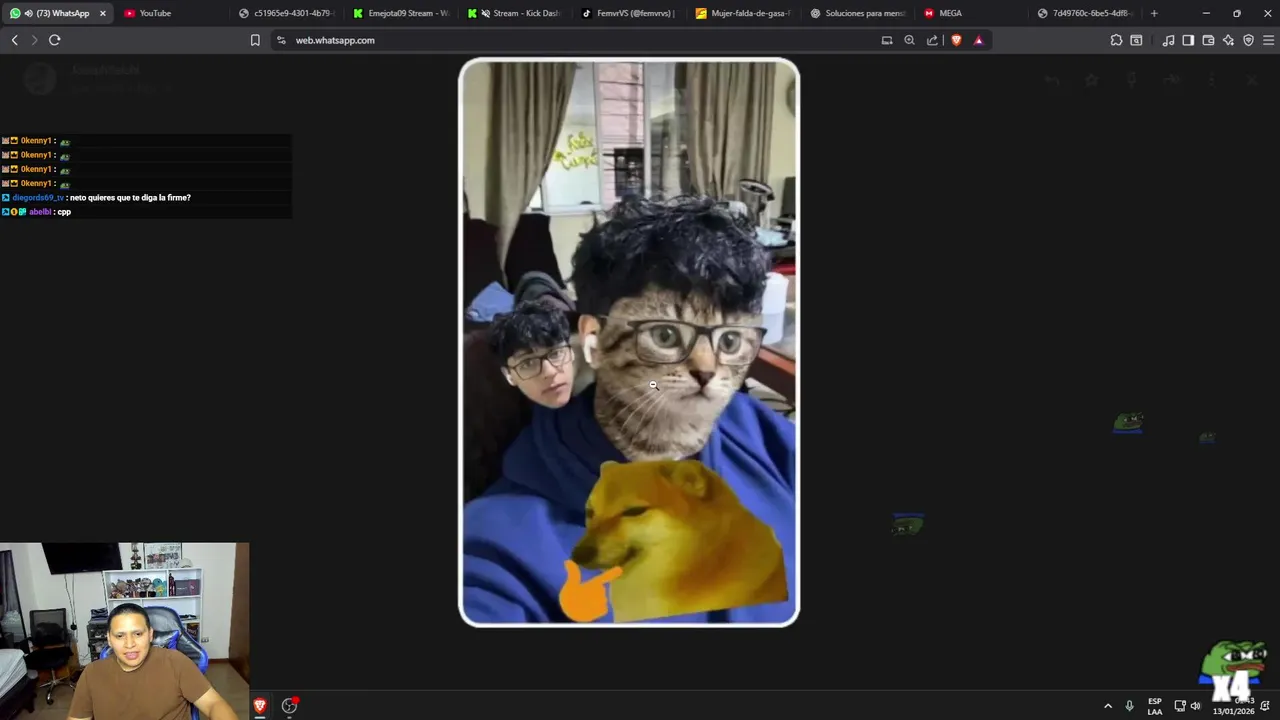
Task: Open the Brave VPN shield icon
Action: coord(1248,40)
